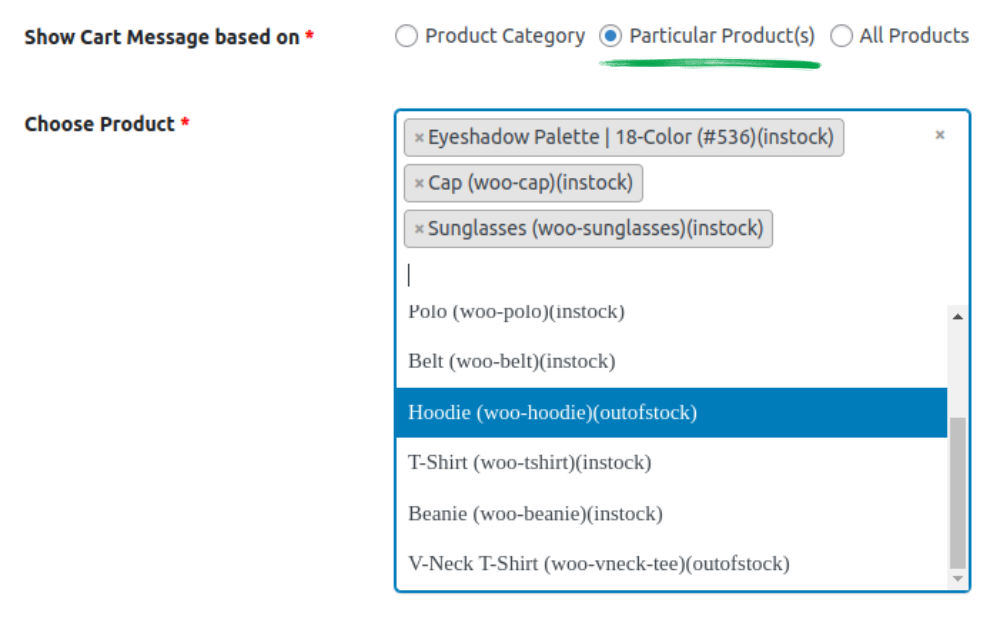The height and width of the screenshot is (625, 1000).
Task: Choose Belt from the product dropdown
Action: [x=511, y=361]
